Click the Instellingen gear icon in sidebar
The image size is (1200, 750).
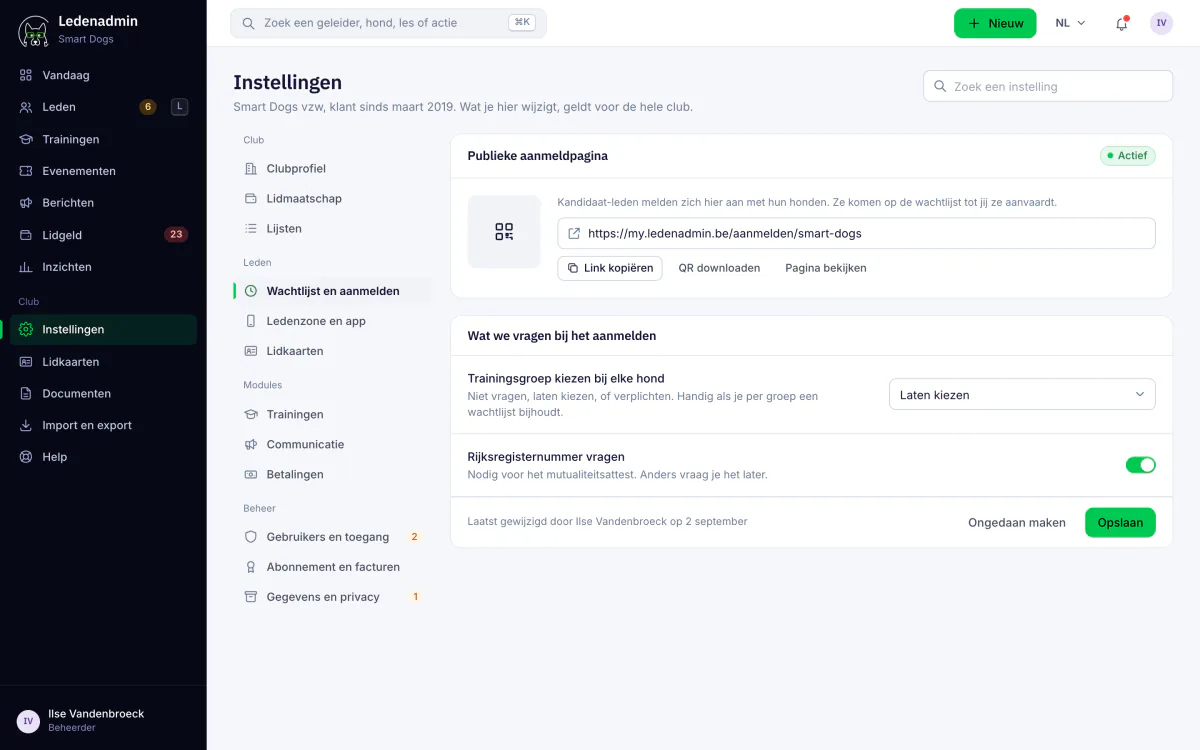point(26,329)
